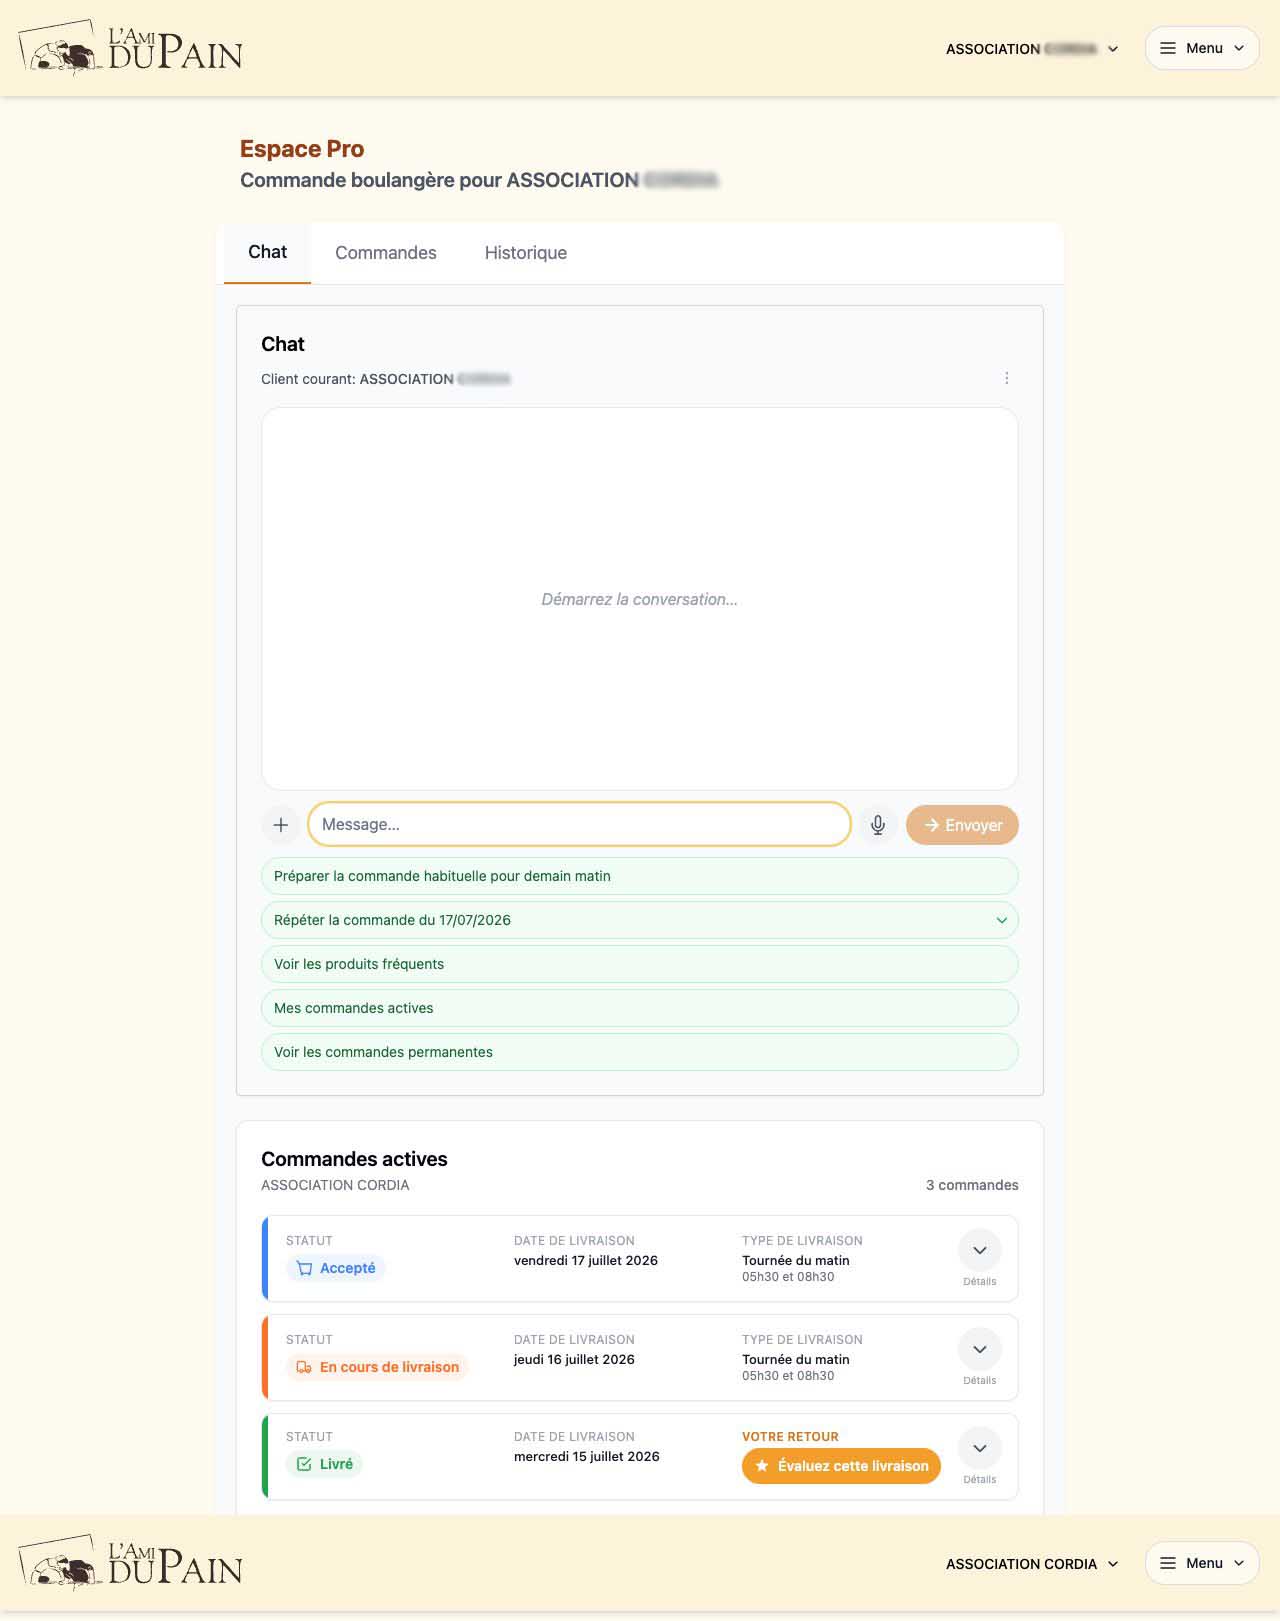Select 'Mes commandes actives' suggestion
Image resolution: width=1280 pixels, height=1621 pixels.
(x=640, y=1008)
